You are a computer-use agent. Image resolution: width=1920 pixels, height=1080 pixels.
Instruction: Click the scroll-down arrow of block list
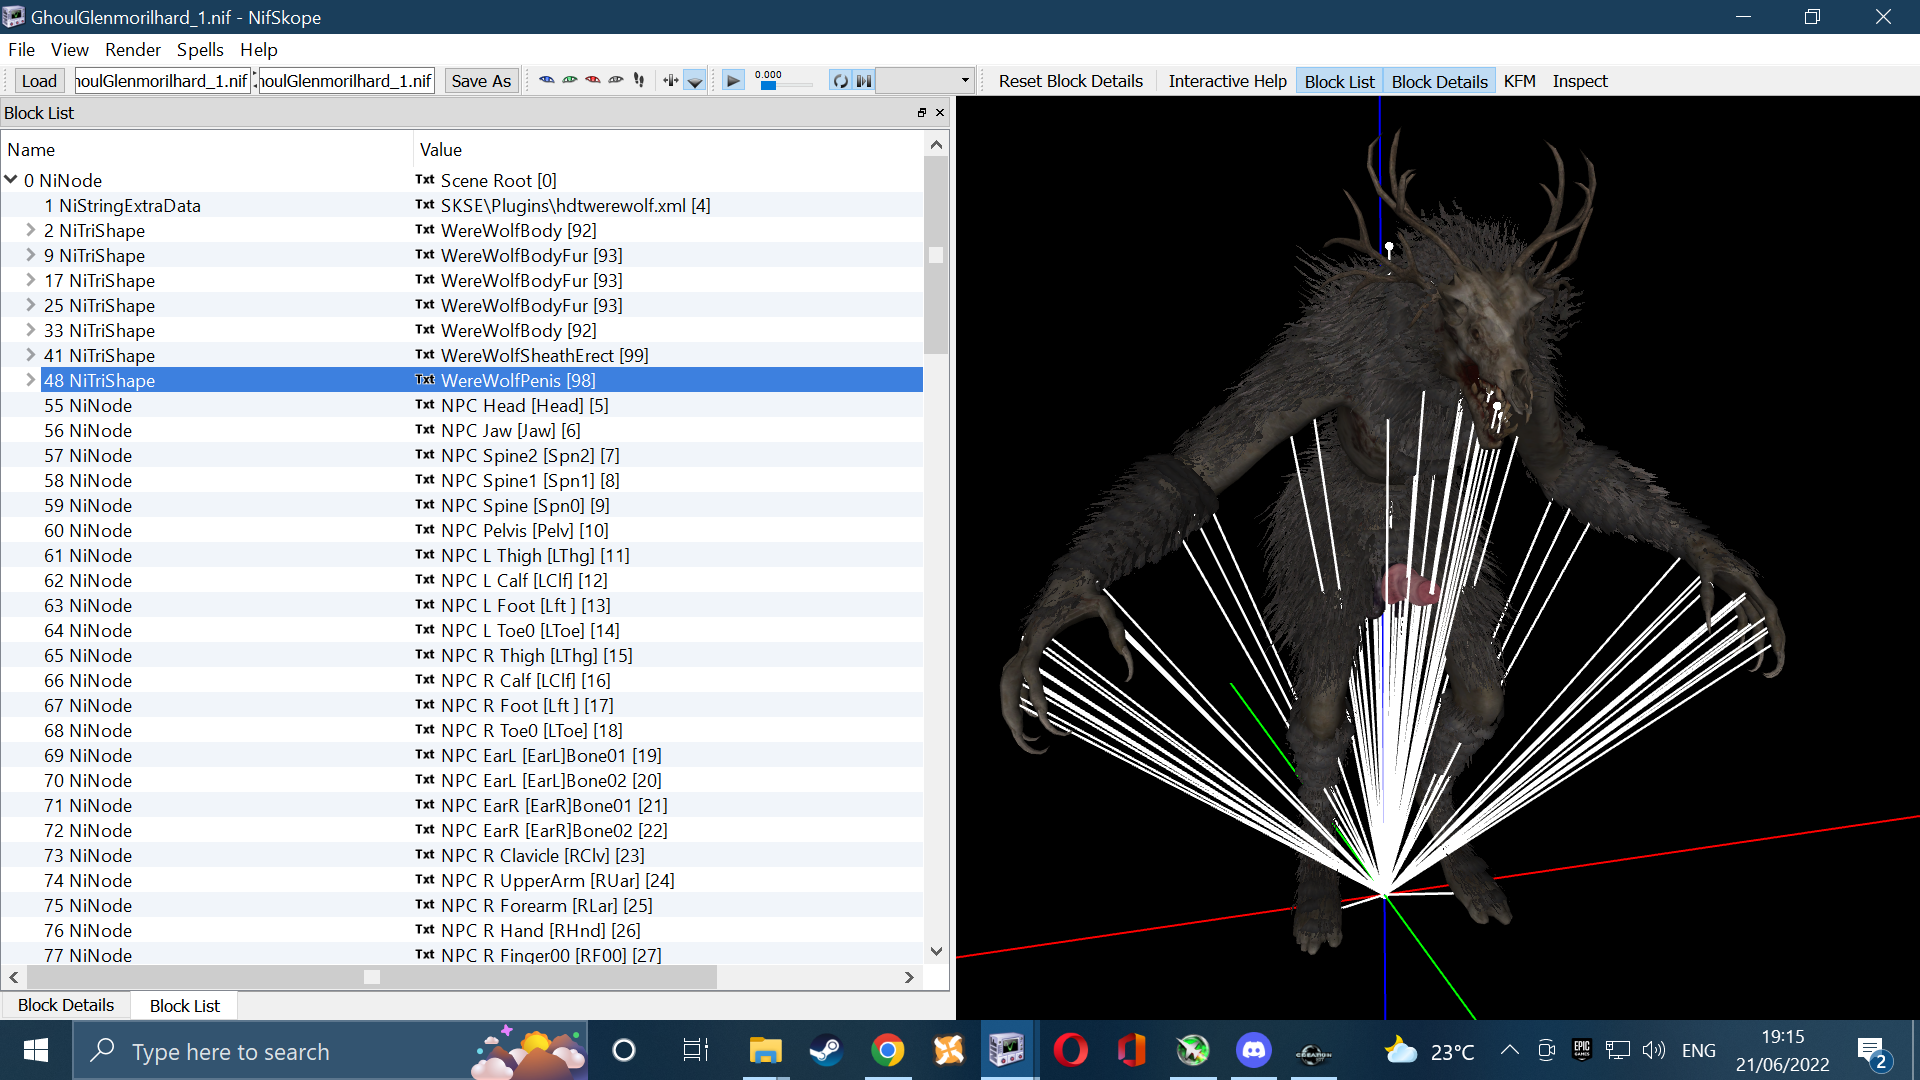click(936, 951)
